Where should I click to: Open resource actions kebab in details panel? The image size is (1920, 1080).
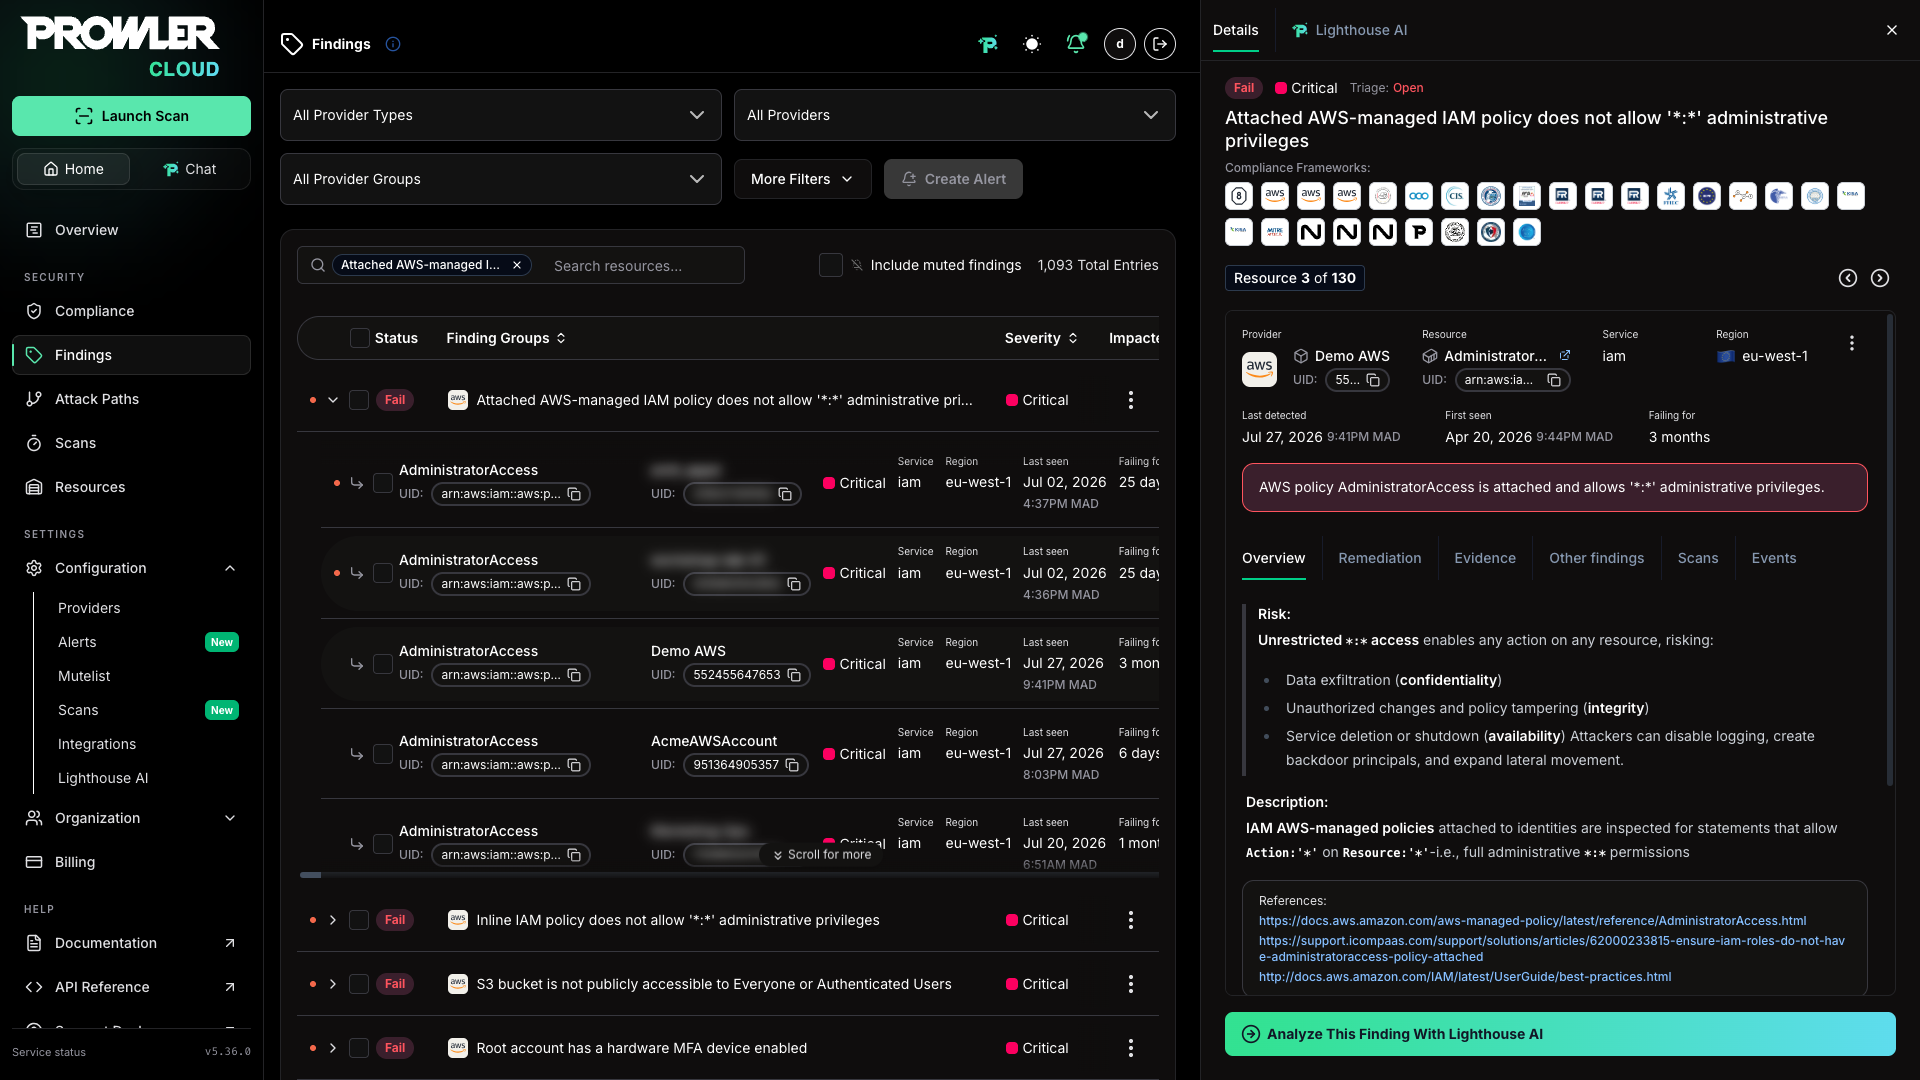pyautogui.click(x=1852, y=343)
